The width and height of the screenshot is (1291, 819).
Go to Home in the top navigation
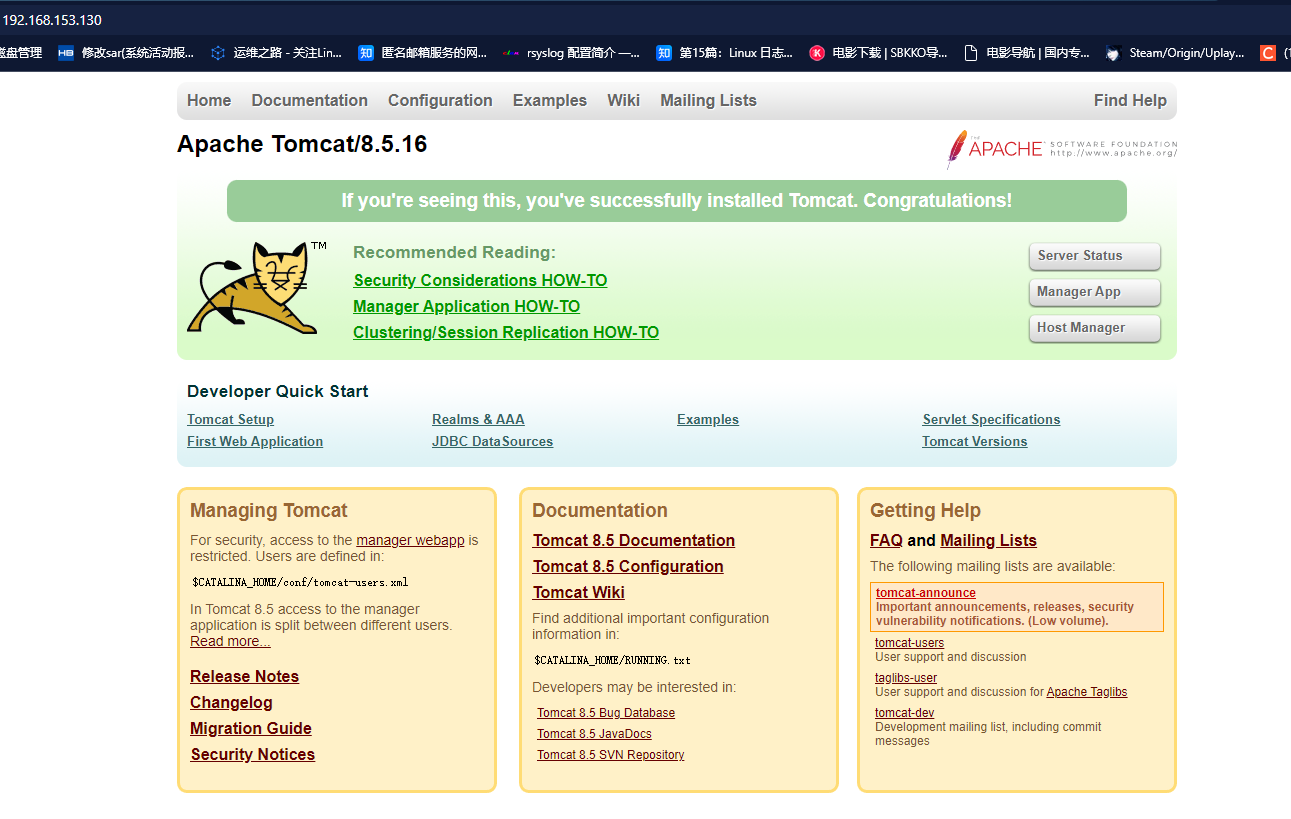coord(209,100)
